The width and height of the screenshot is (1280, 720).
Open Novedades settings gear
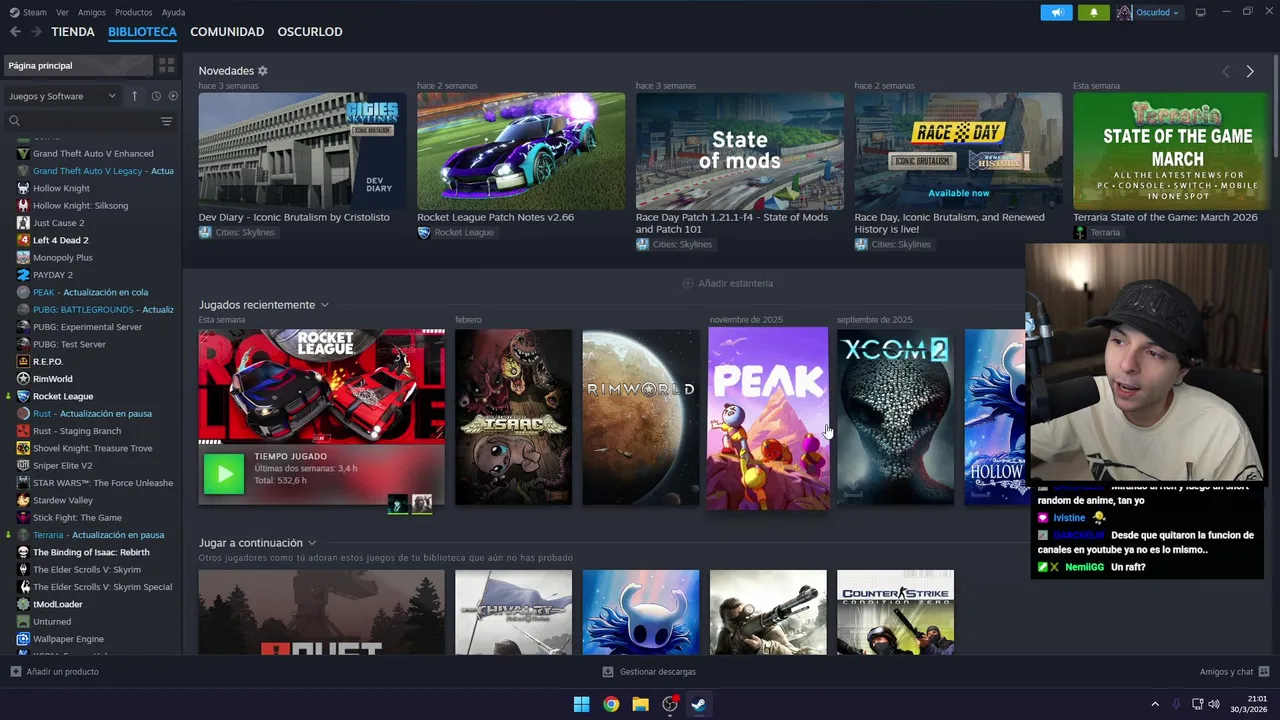(x=263, y=71)
